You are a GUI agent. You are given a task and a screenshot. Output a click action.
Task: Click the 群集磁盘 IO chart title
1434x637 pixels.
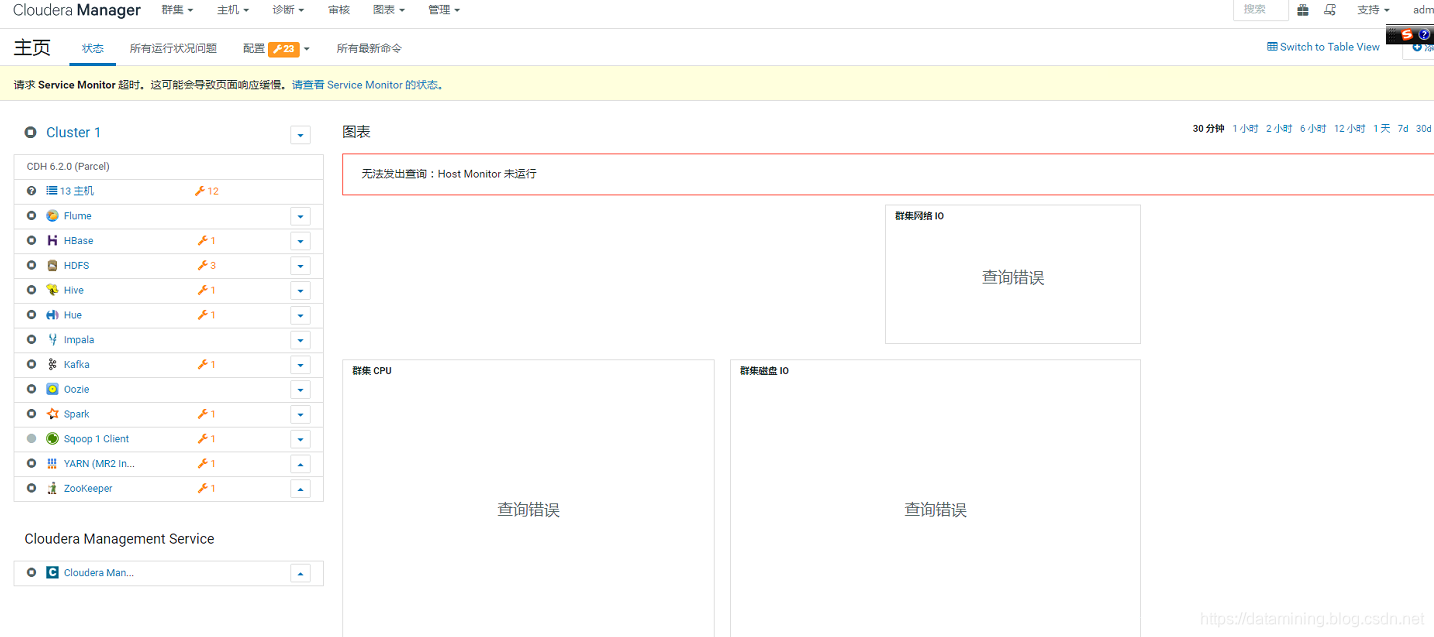click(x=764, y=371)
